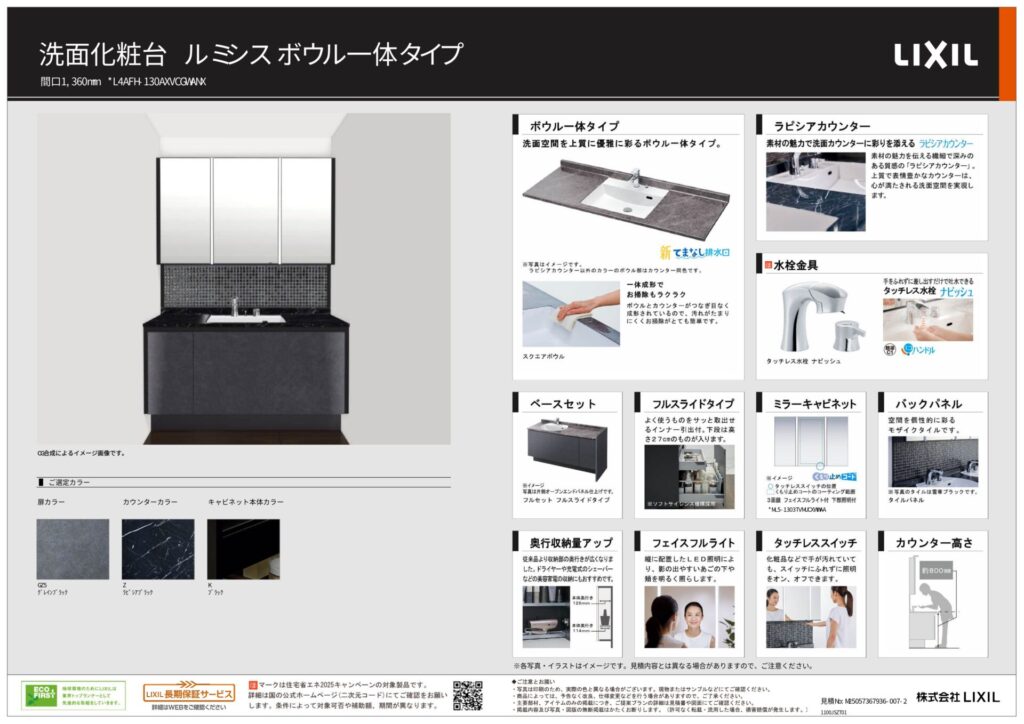
Task: Click the LIXIL長期保証サービス logo
Action: (x=189, y=691)
